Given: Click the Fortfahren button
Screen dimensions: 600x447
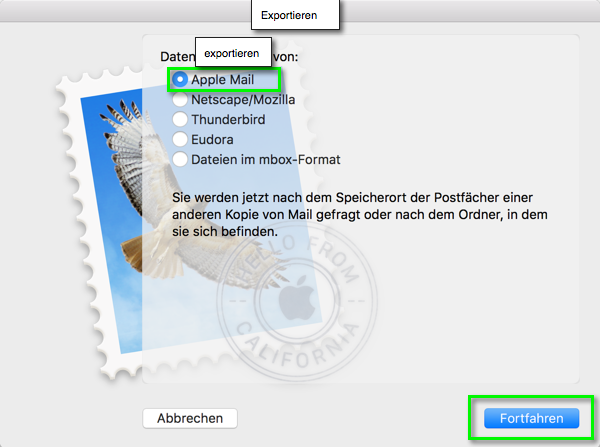Looking at the screenshot, I should pyautogui.click(x=532, y=418).
